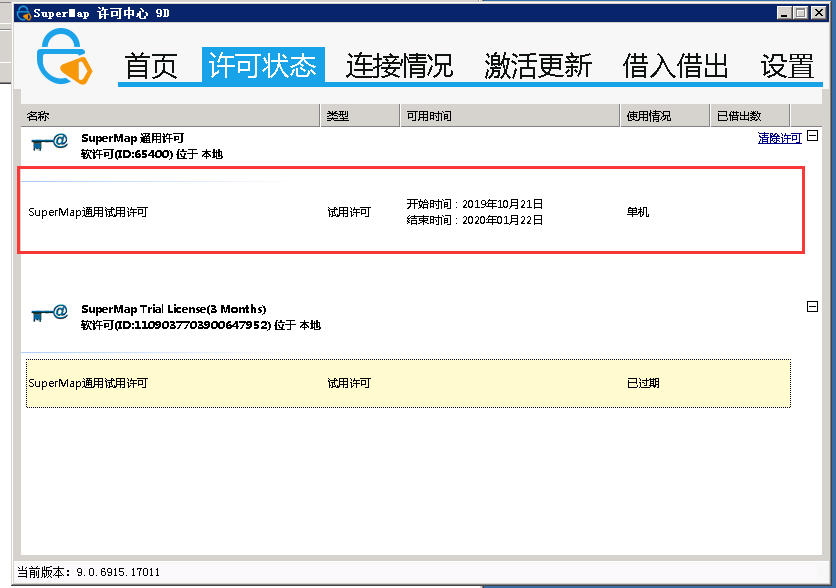Go to the 借入借出 tab
The height and width of the screenshot is (588, 836).
coord(676,66)
